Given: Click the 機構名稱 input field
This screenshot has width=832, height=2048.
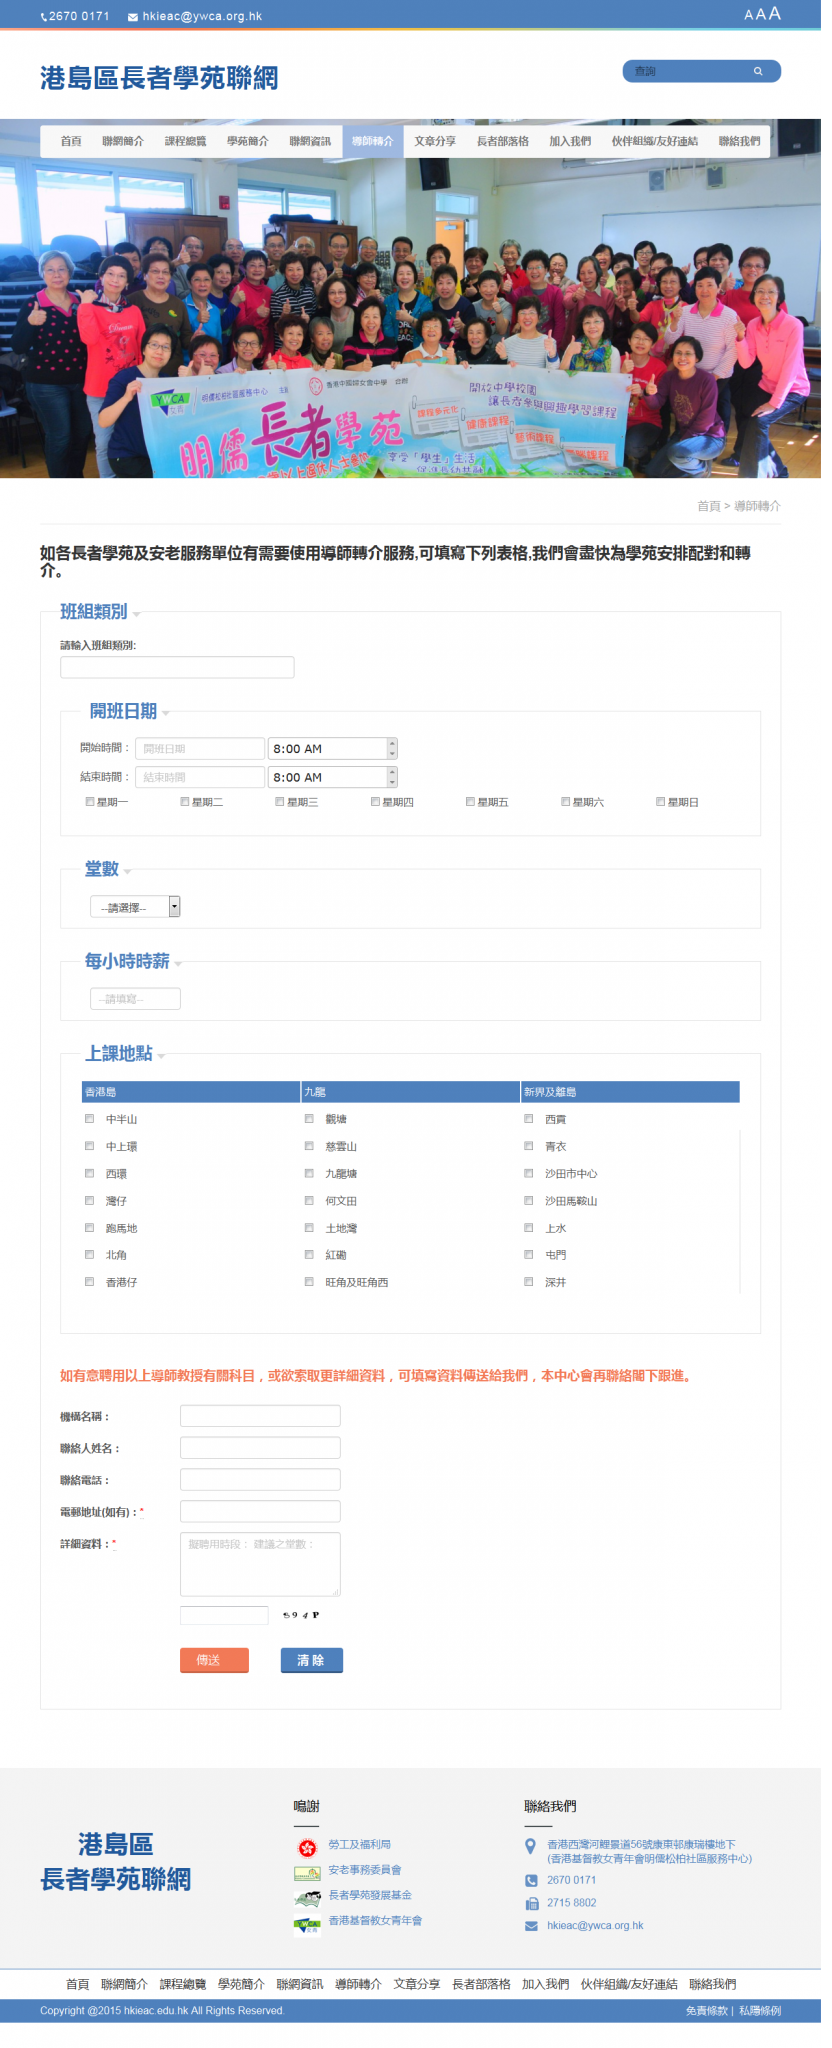Looking at the screenshot, I should coord(260,1416).
